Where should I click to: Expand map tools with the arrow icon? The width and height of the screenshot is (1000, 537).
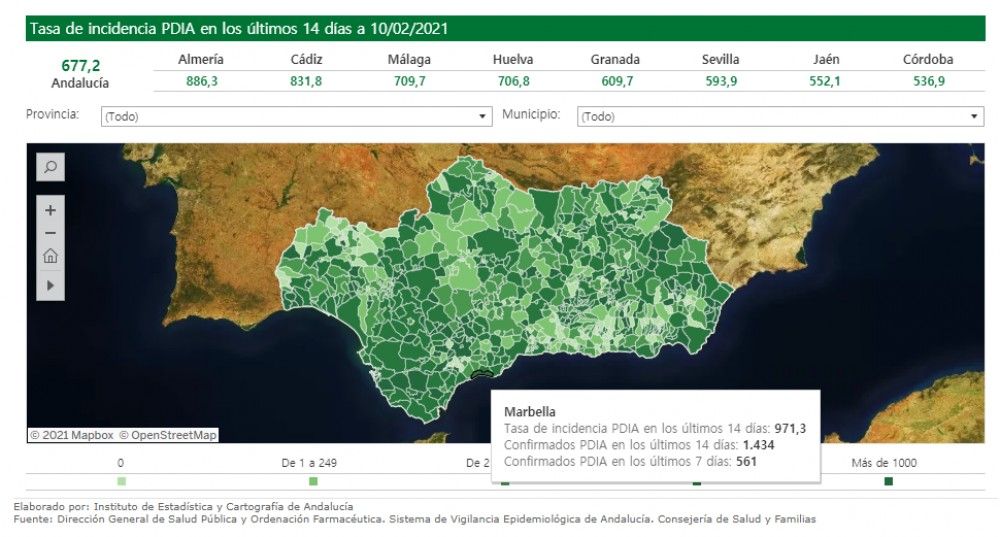coord(50,285)
